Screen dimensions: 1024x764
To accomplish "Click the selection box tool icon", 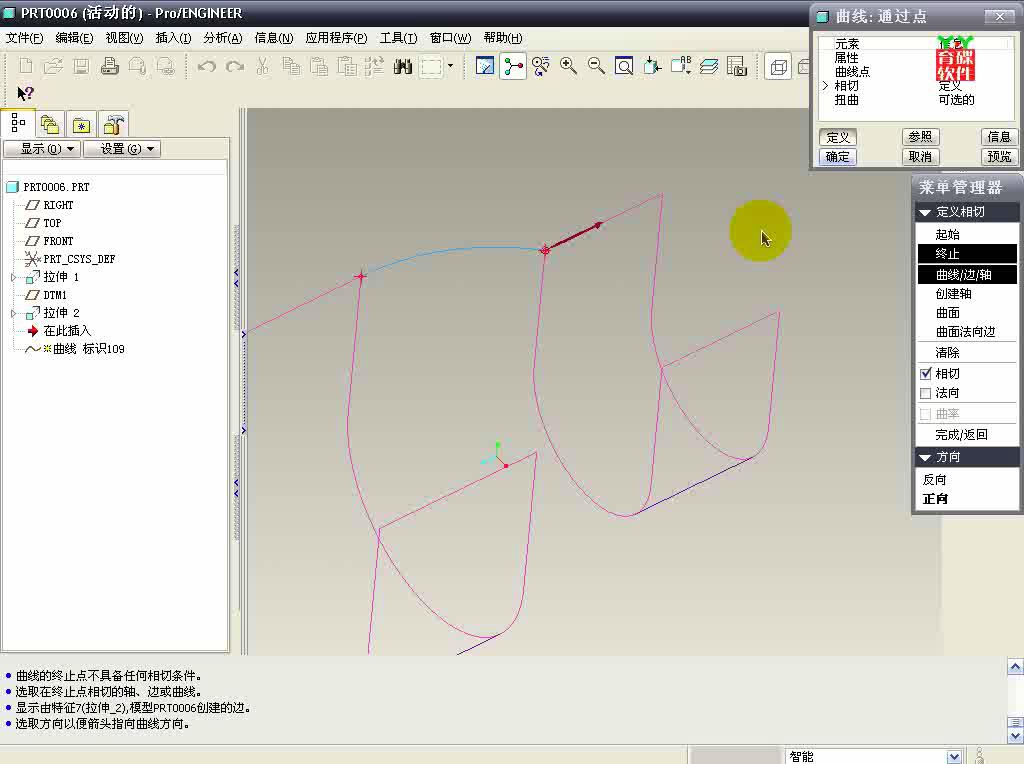I will (x=431, y=67).
